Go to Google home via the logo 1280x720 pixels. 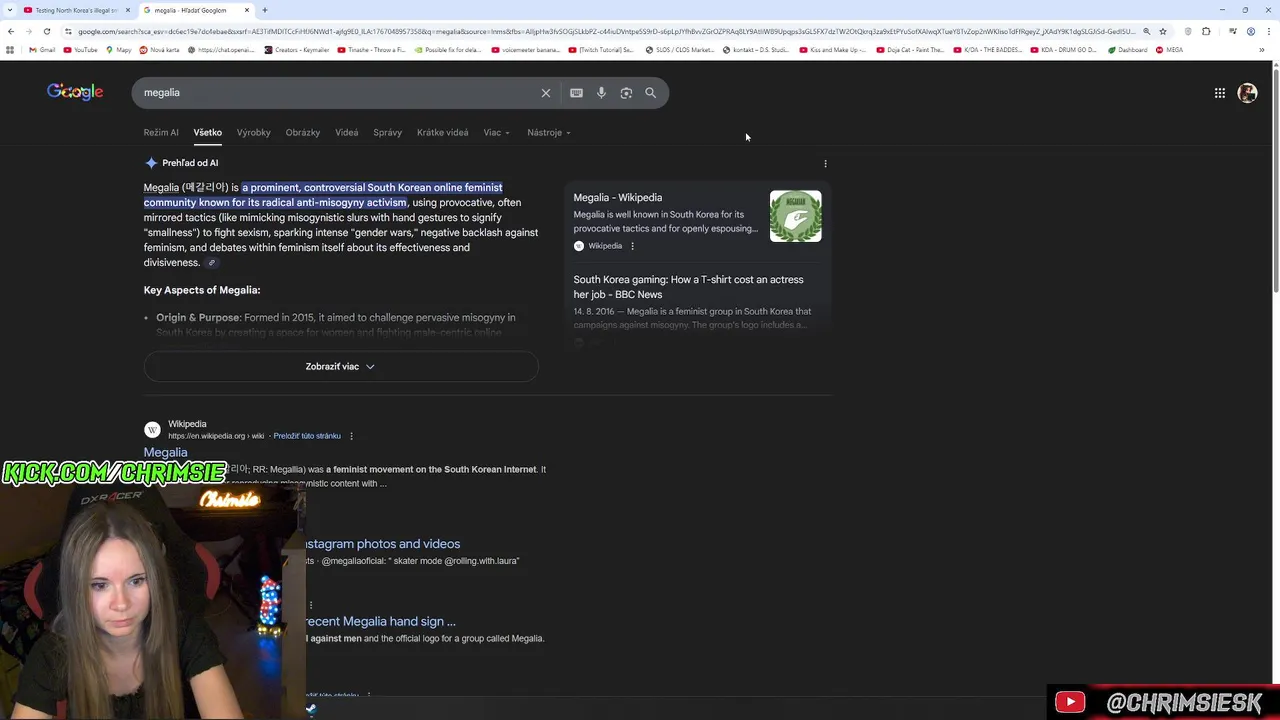75,92
